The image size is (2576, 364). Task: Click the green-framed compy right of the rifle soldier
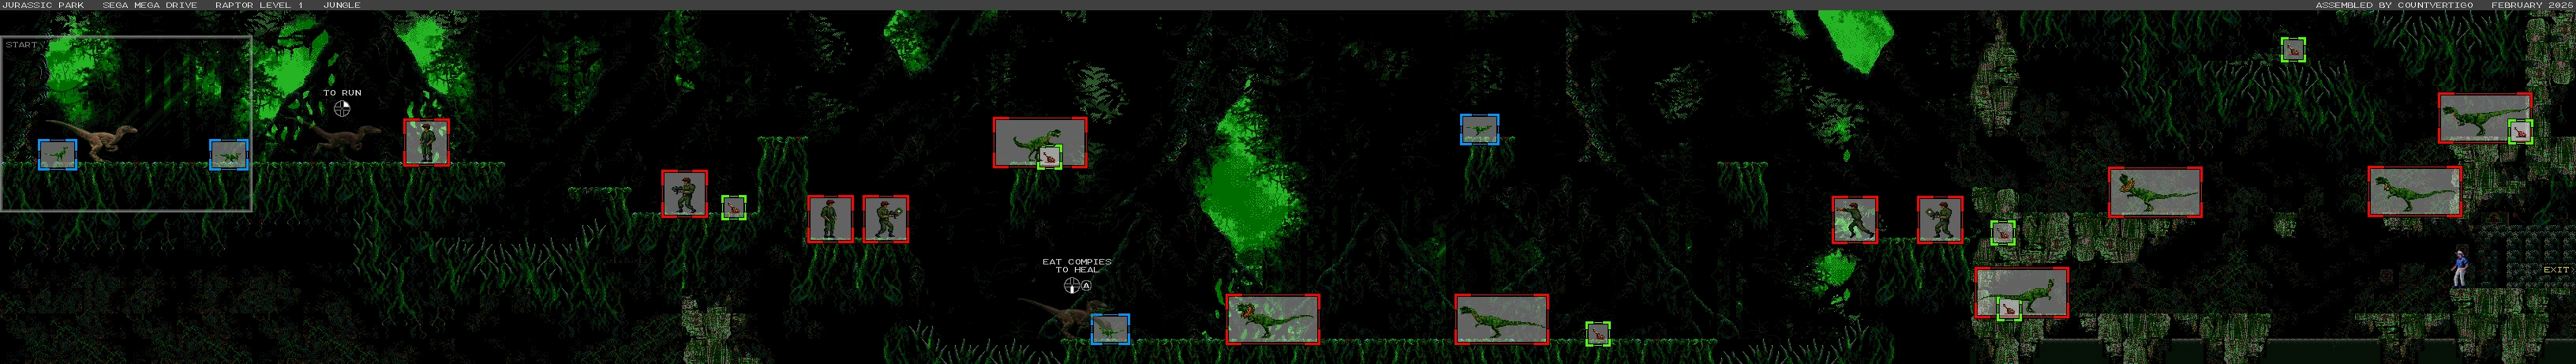tap(734, 207)
